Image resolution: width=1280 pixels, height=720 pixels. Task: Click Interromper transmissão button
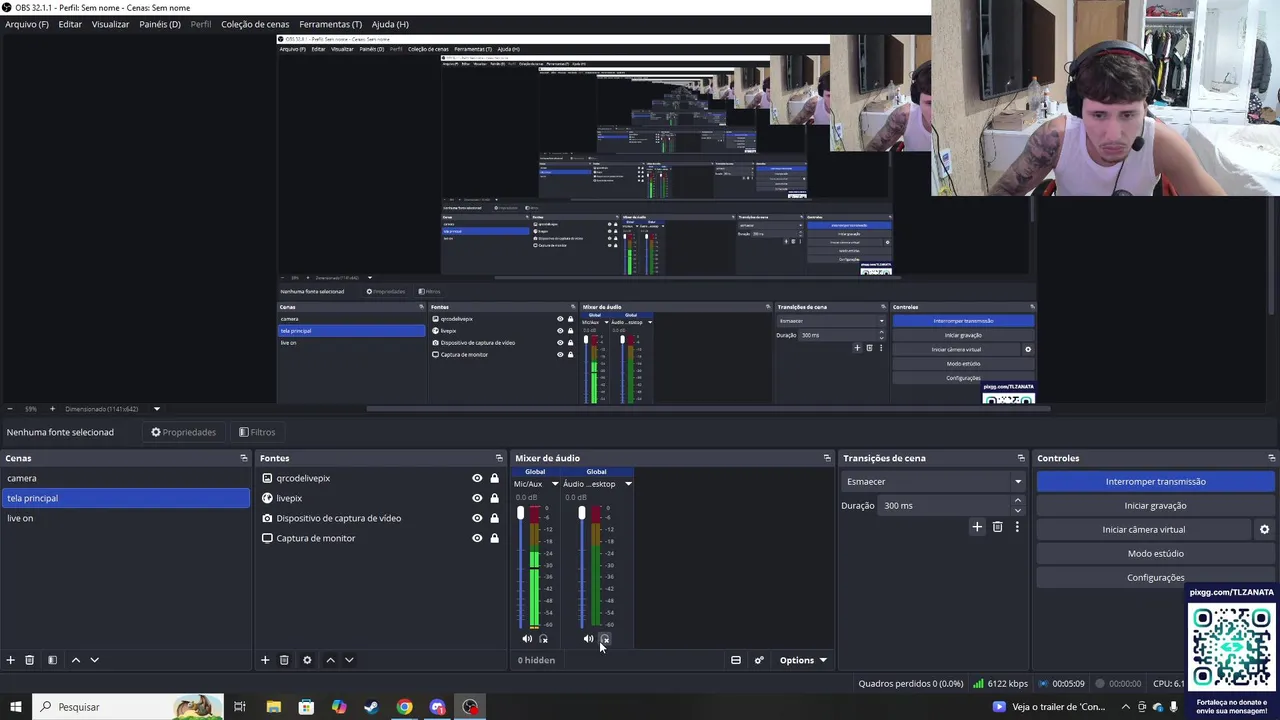coord(1155,482)
